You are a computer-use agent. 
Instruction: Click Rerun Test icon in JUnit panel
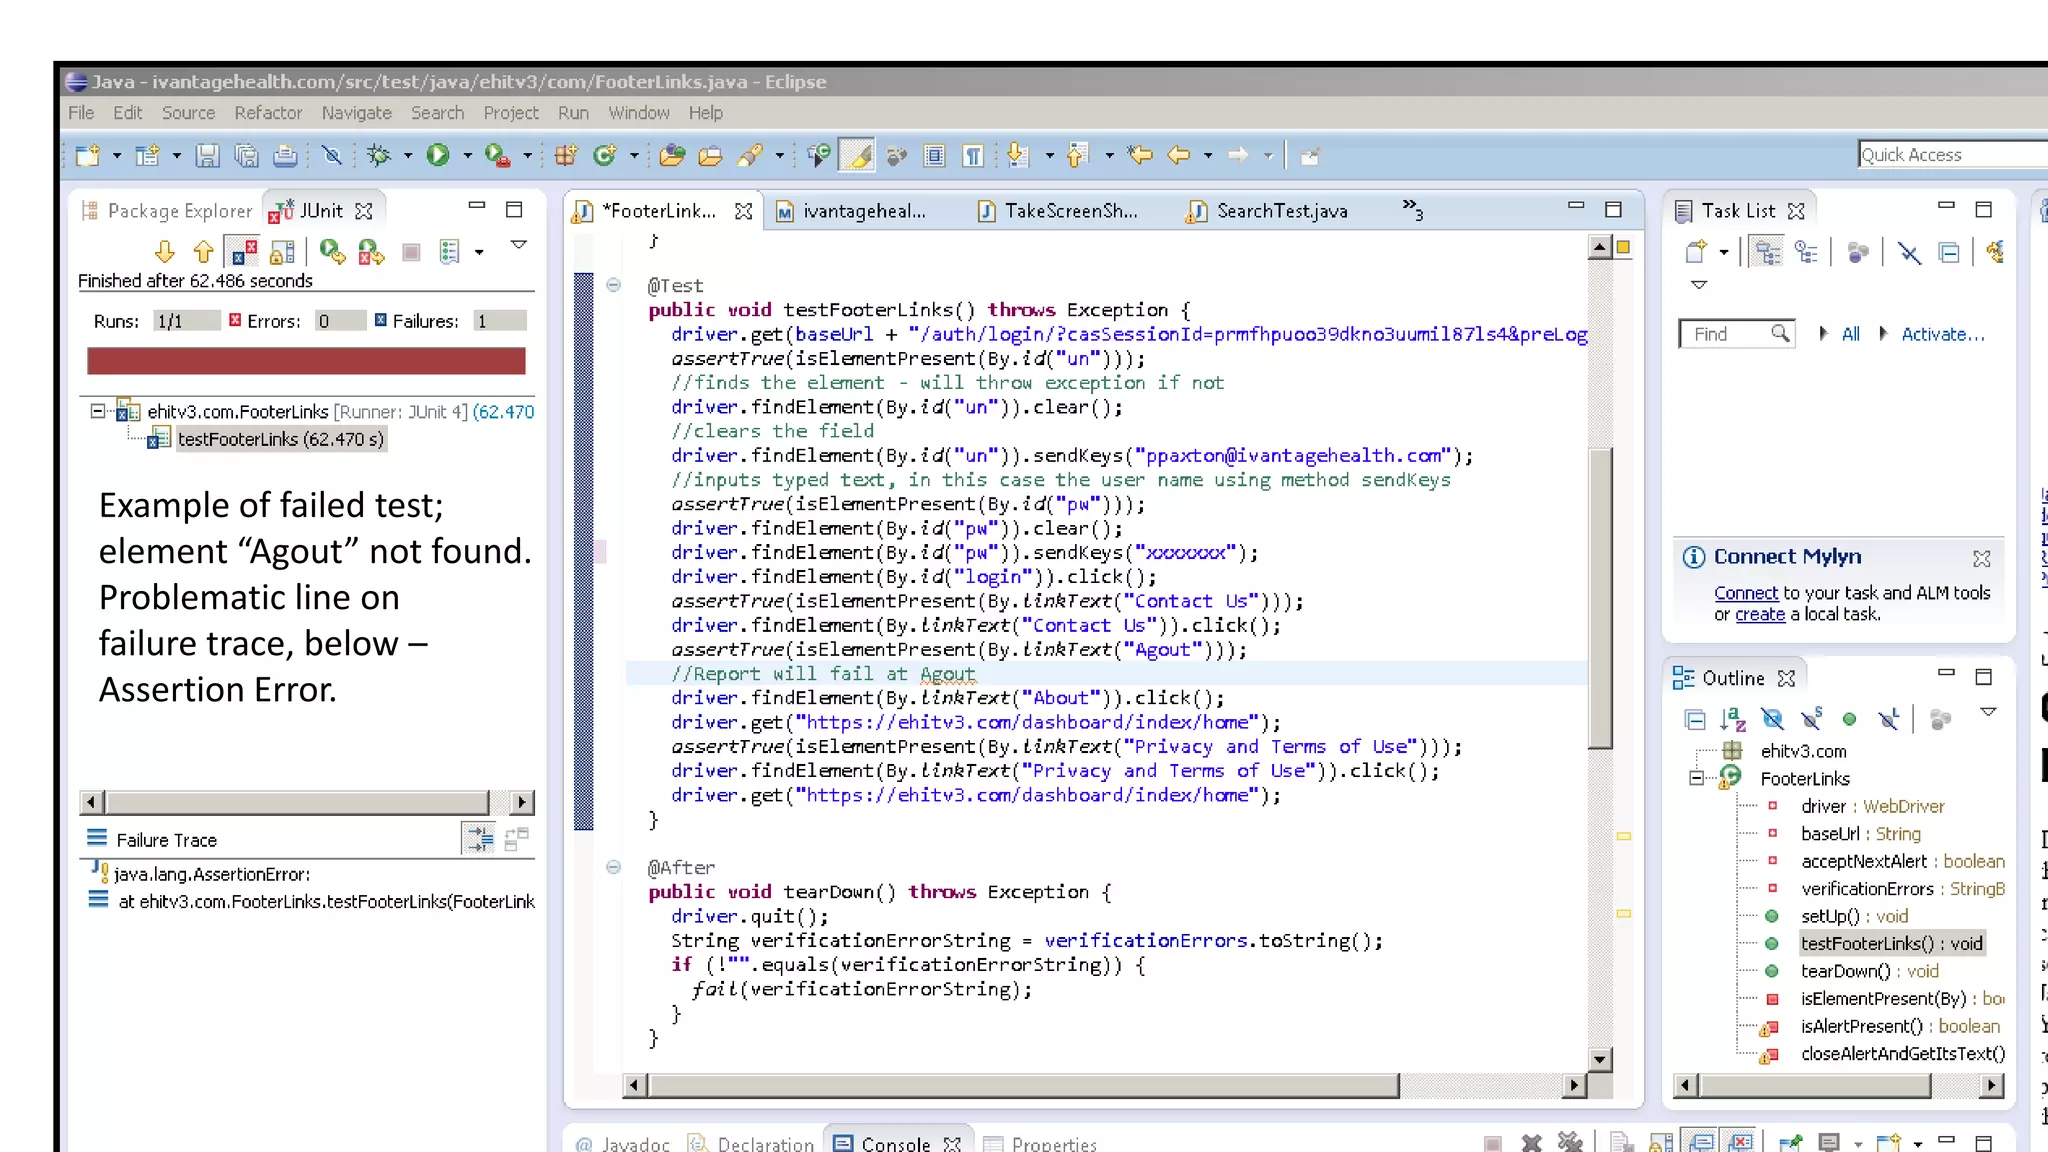click(x=332, y=252)
